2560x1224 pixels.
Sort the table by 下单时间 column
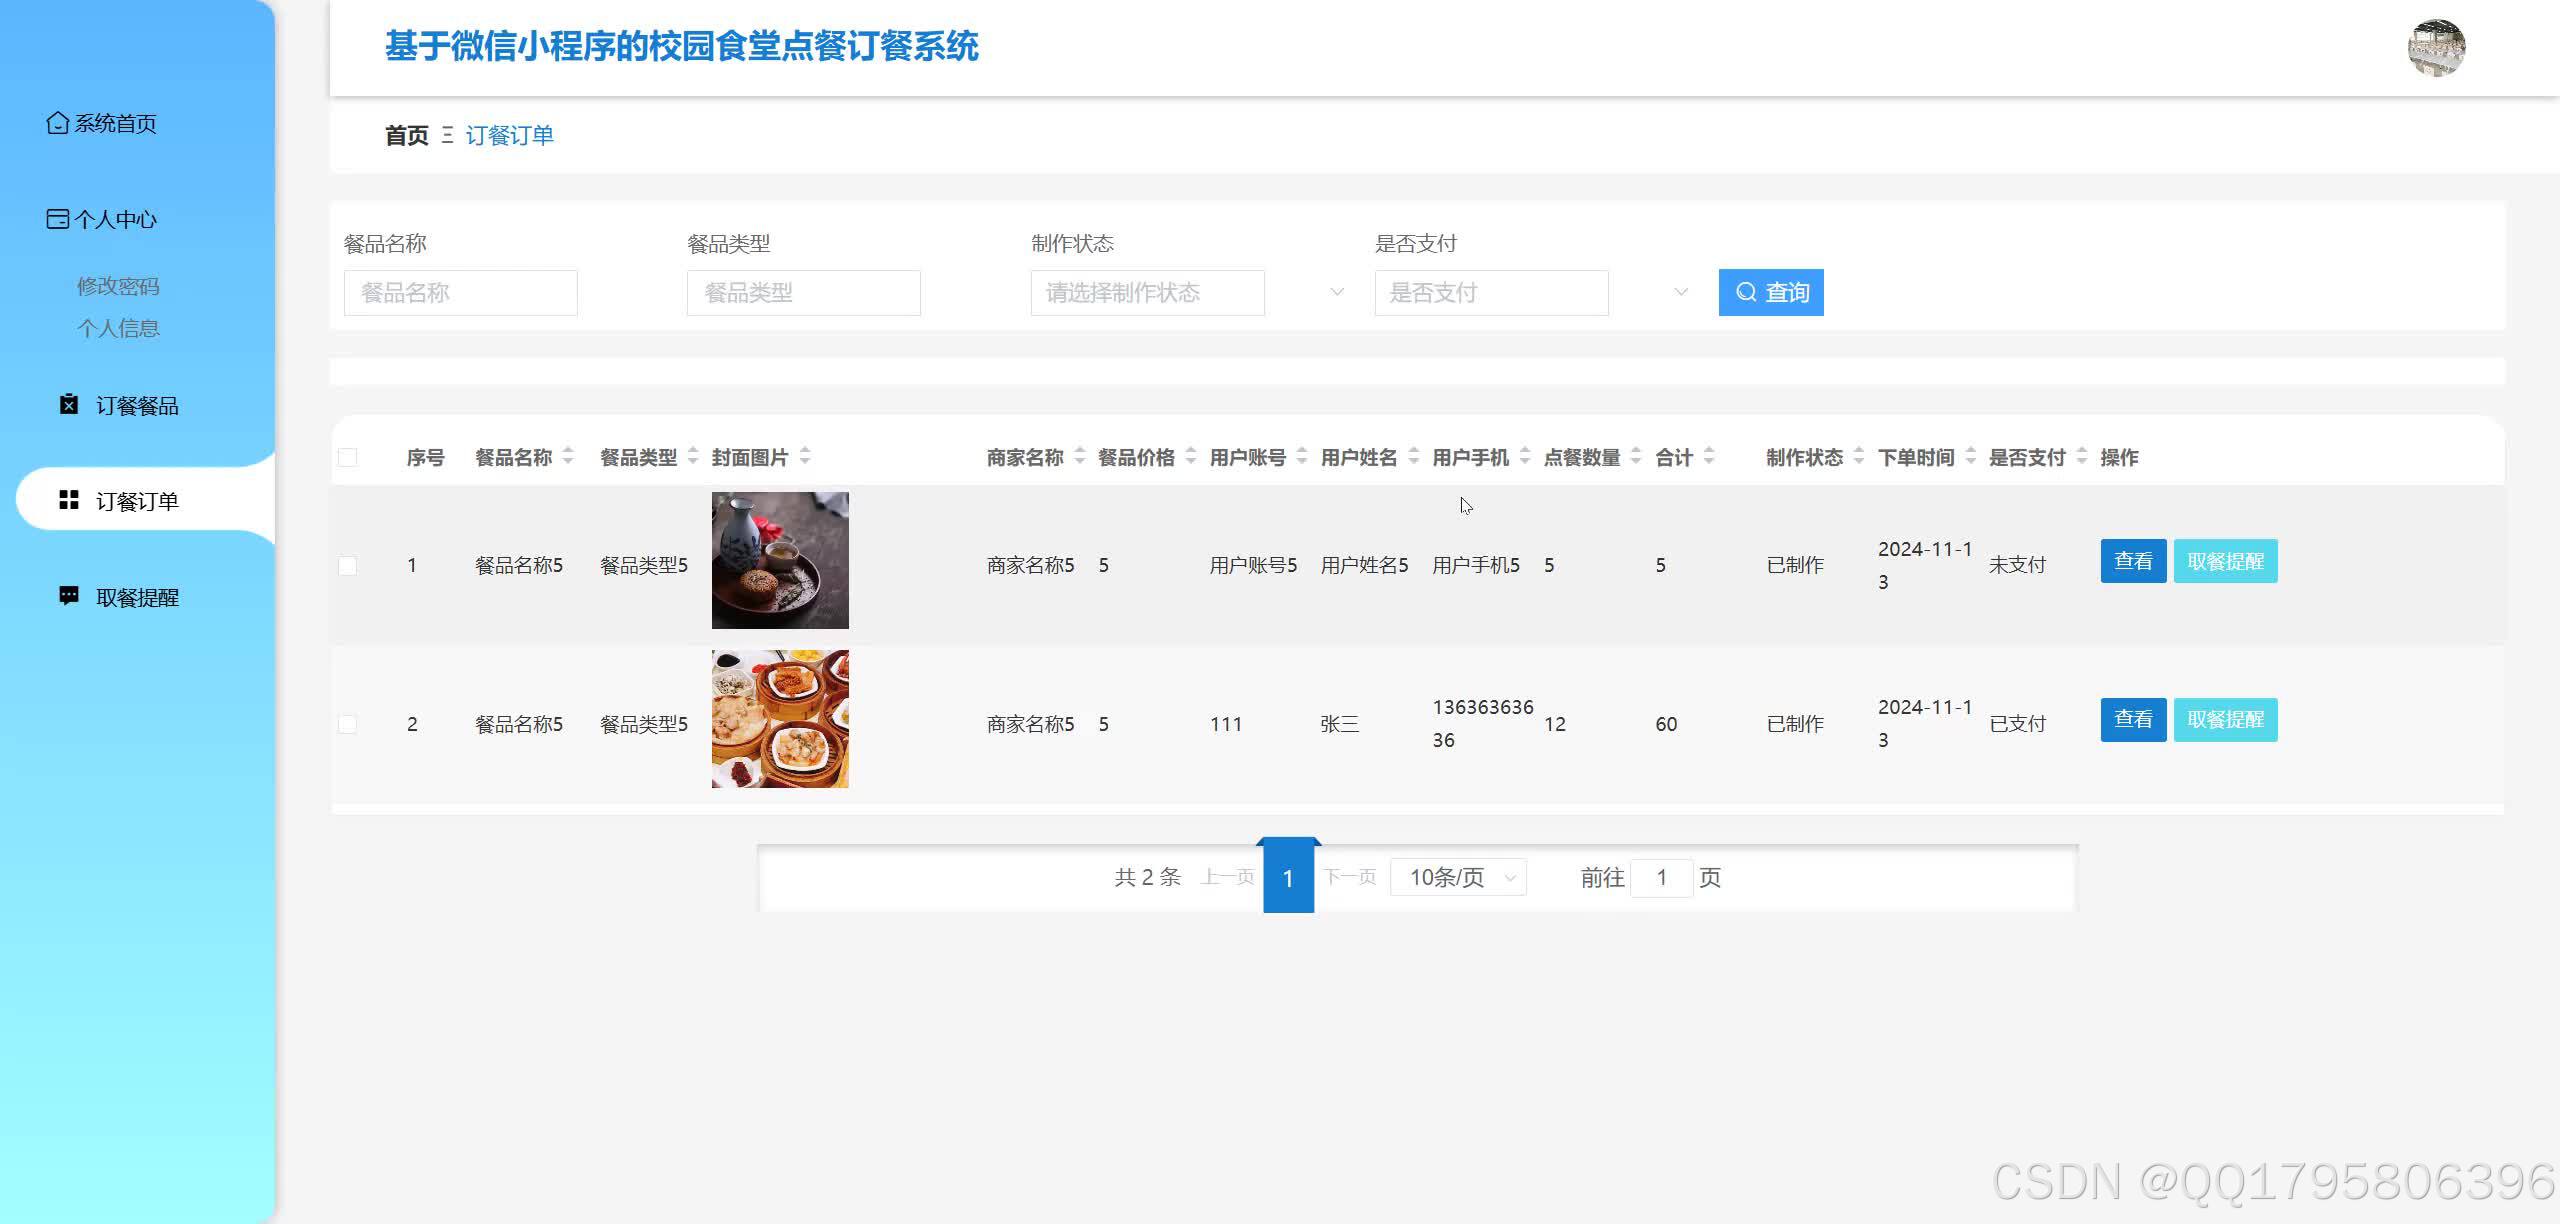point(1970,457)
